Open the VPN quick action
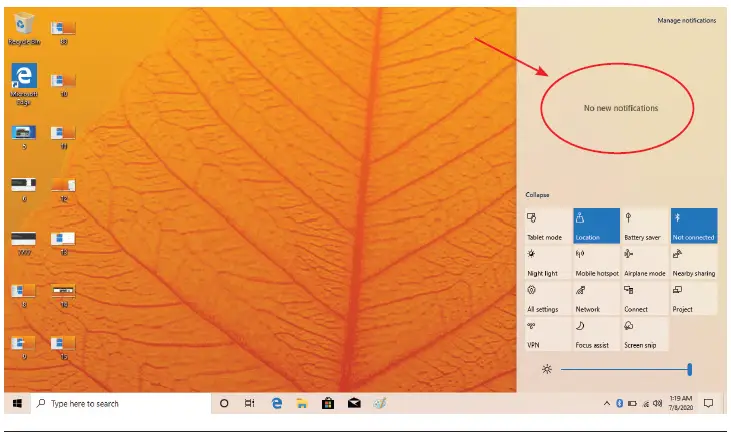Viewport: 731px width, 434px height. tap(548, 334)
